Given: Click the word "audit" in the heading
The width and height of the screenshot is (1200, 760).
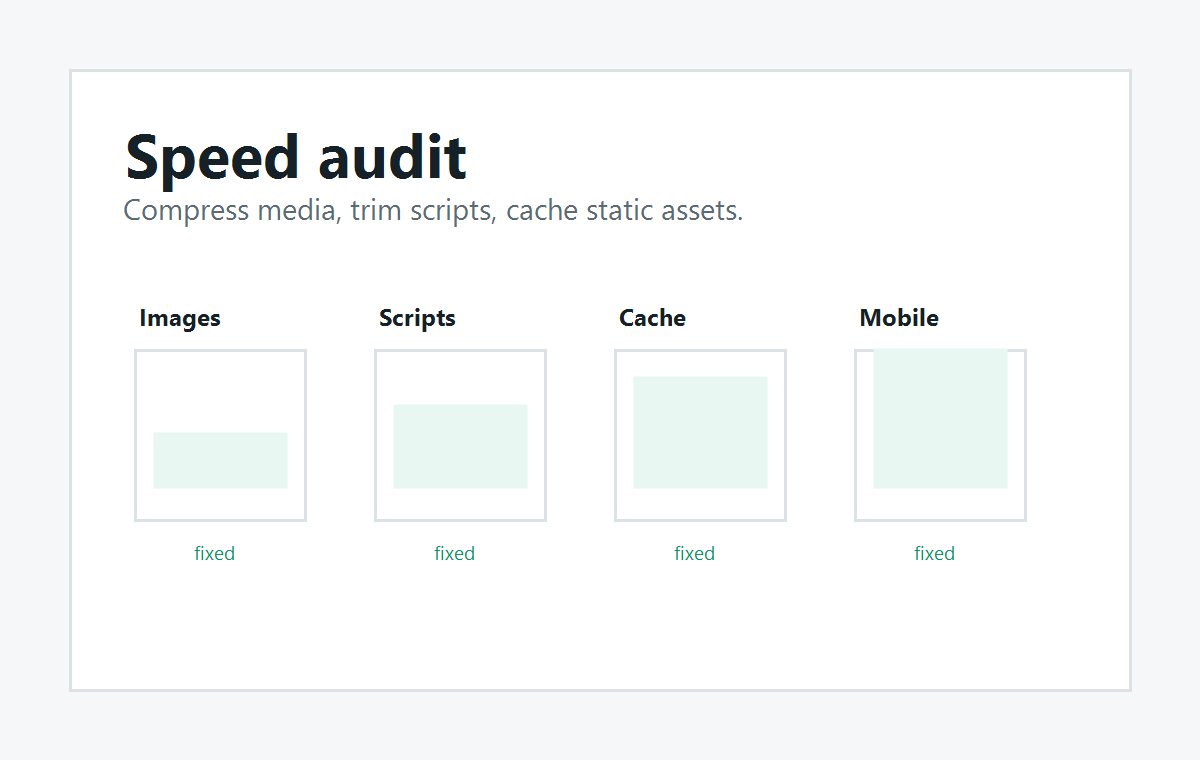Looking at the screenshot, I should coord(392,157).
